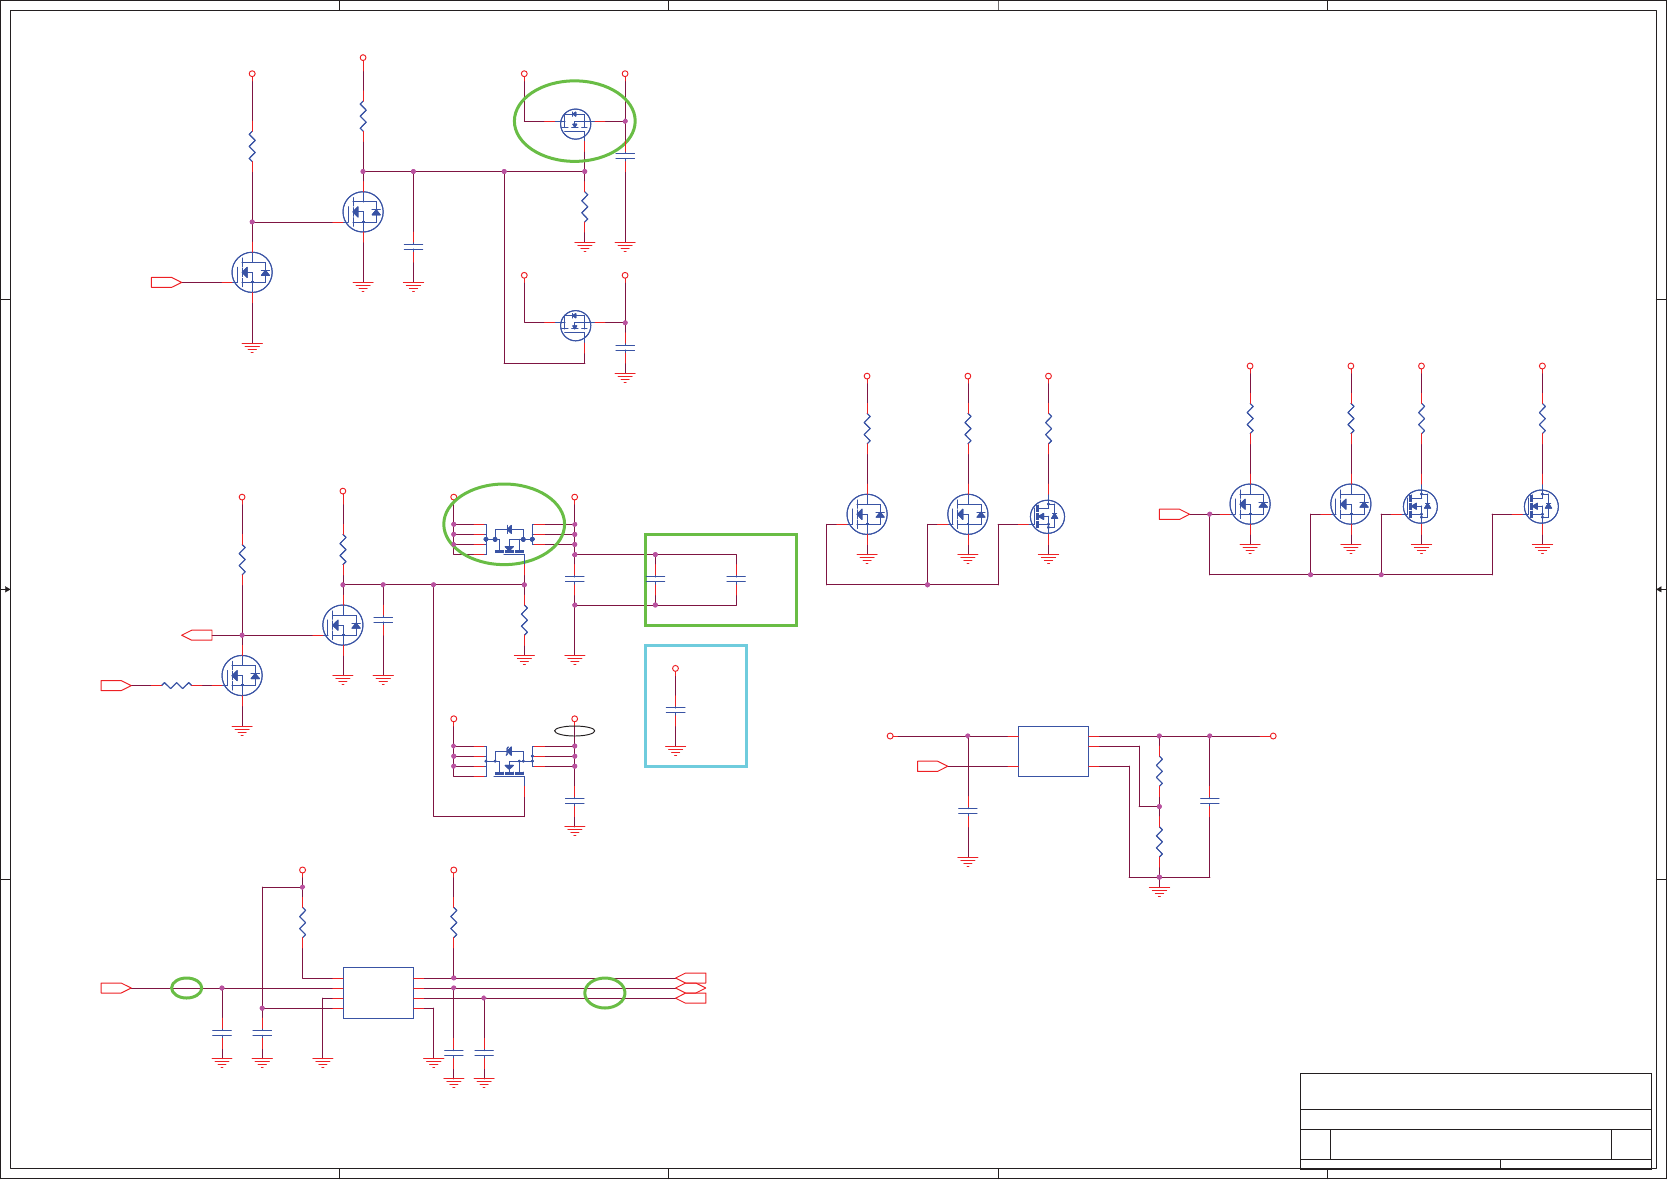Image resolution: width=1667 pixels, height=1180 pixels.
Task: Select the middle of the three stacked output ports
Action: pos(691,988)
